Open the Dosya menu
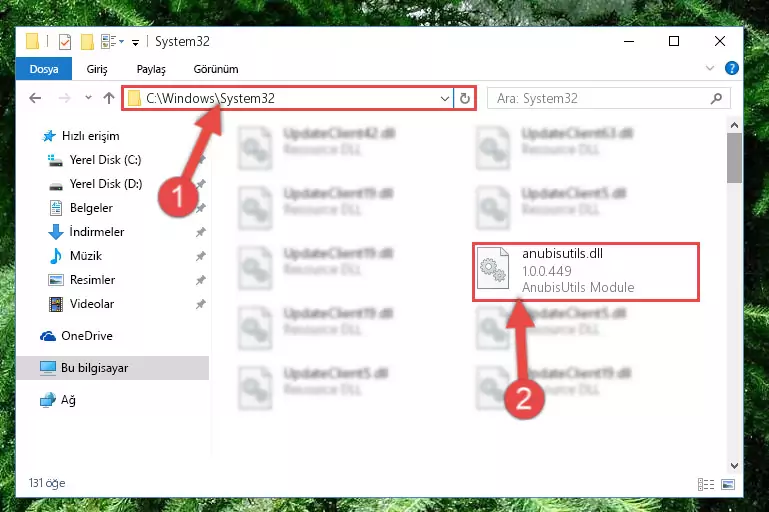The height and width of the screenshot is (512, 769). pyautogui.click(x=44, y=69)
